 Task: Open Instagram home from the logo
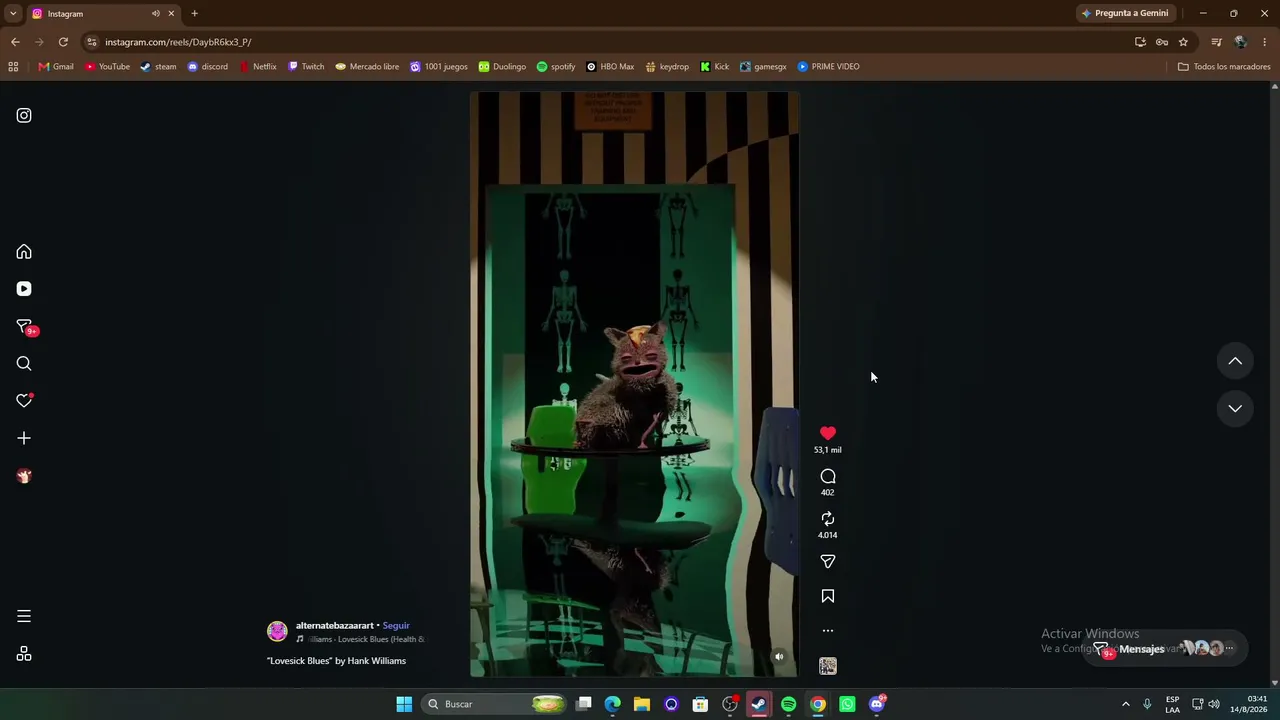24,115
